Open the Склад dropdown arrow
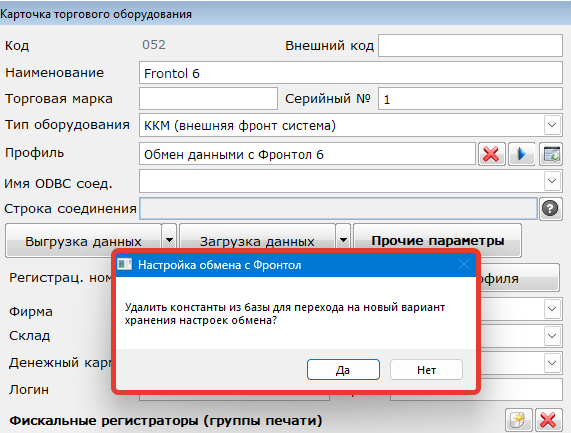 (552, 336)
